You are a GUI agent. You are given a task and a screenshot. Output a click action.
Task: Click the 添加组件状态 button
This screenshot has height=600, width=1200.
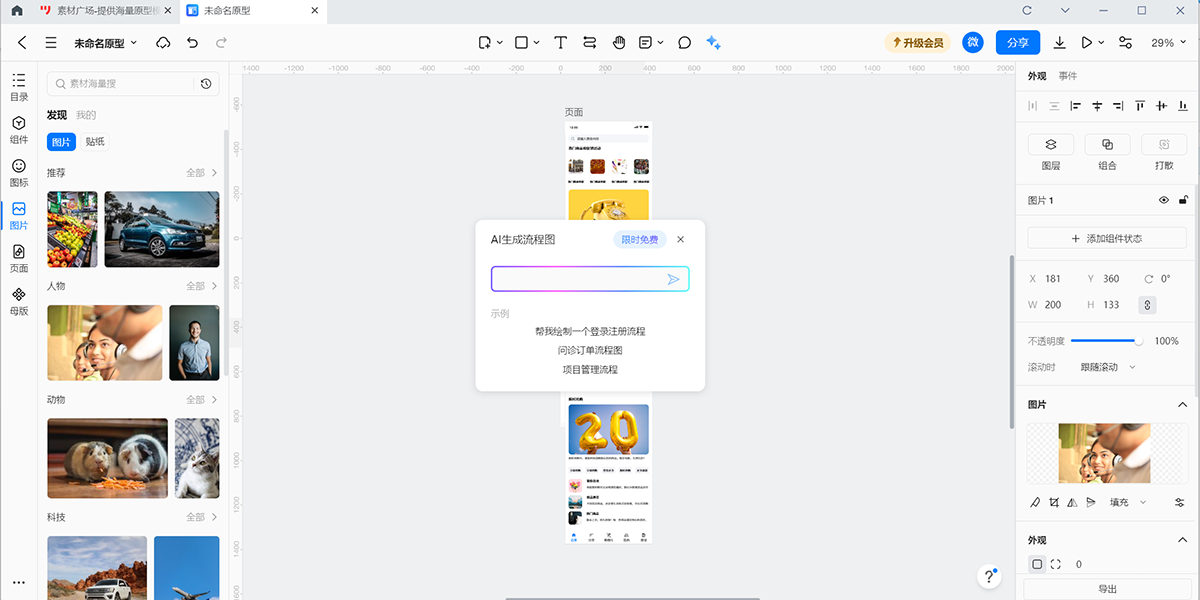(1107, 239)
